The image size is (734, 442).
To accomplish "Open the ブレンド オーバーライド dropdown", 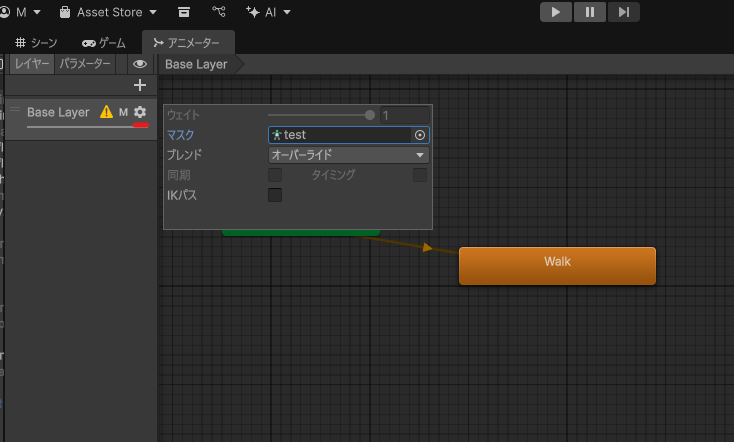I will coord(349,155).
